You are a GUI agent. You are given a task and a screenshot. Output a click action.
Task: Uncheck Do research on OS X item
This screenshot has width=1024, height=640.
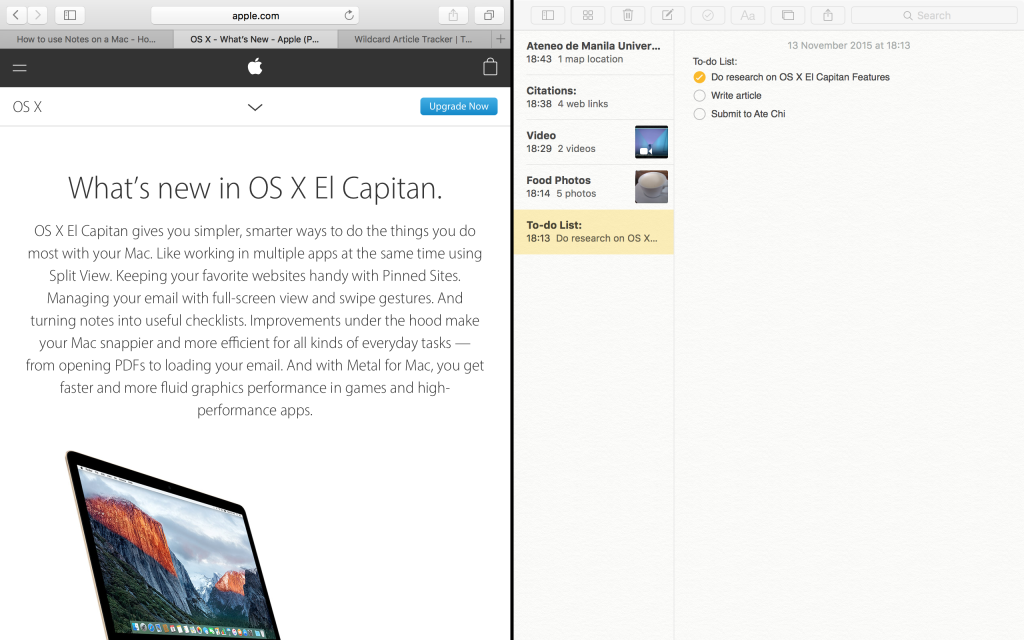coord(699,77)
